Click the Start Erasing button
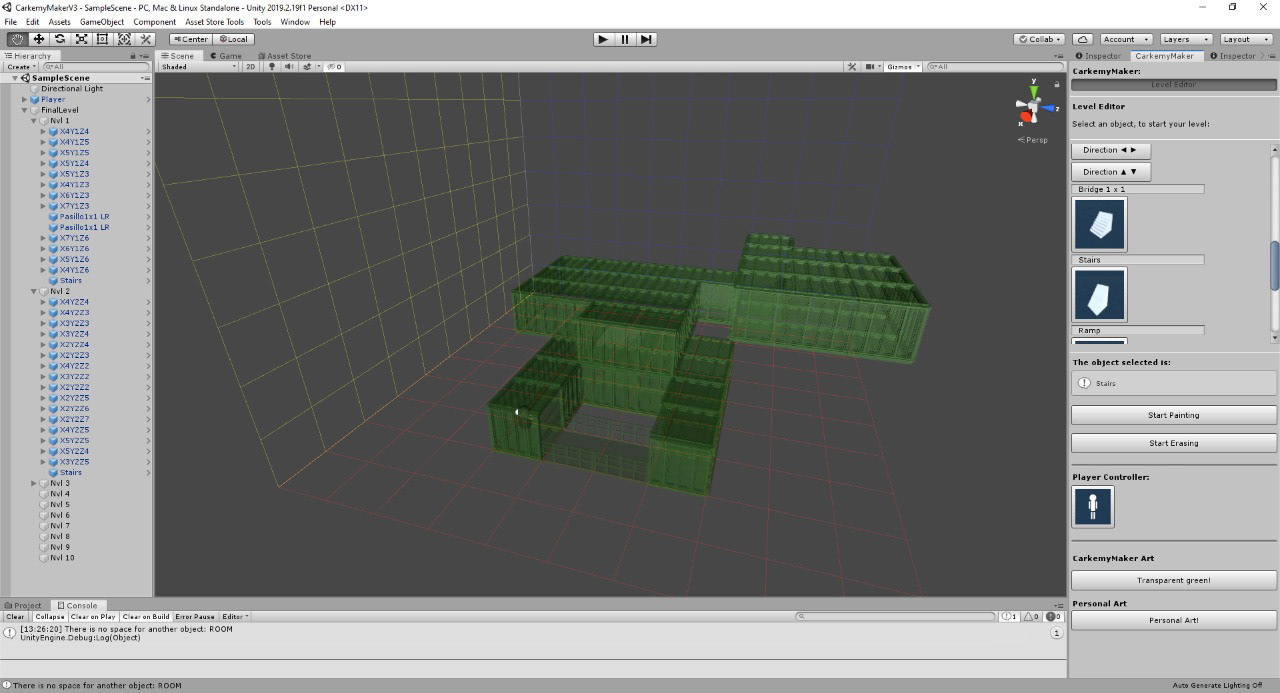1280x693 pixels. pyautogui.click(x=1174, y=443)
